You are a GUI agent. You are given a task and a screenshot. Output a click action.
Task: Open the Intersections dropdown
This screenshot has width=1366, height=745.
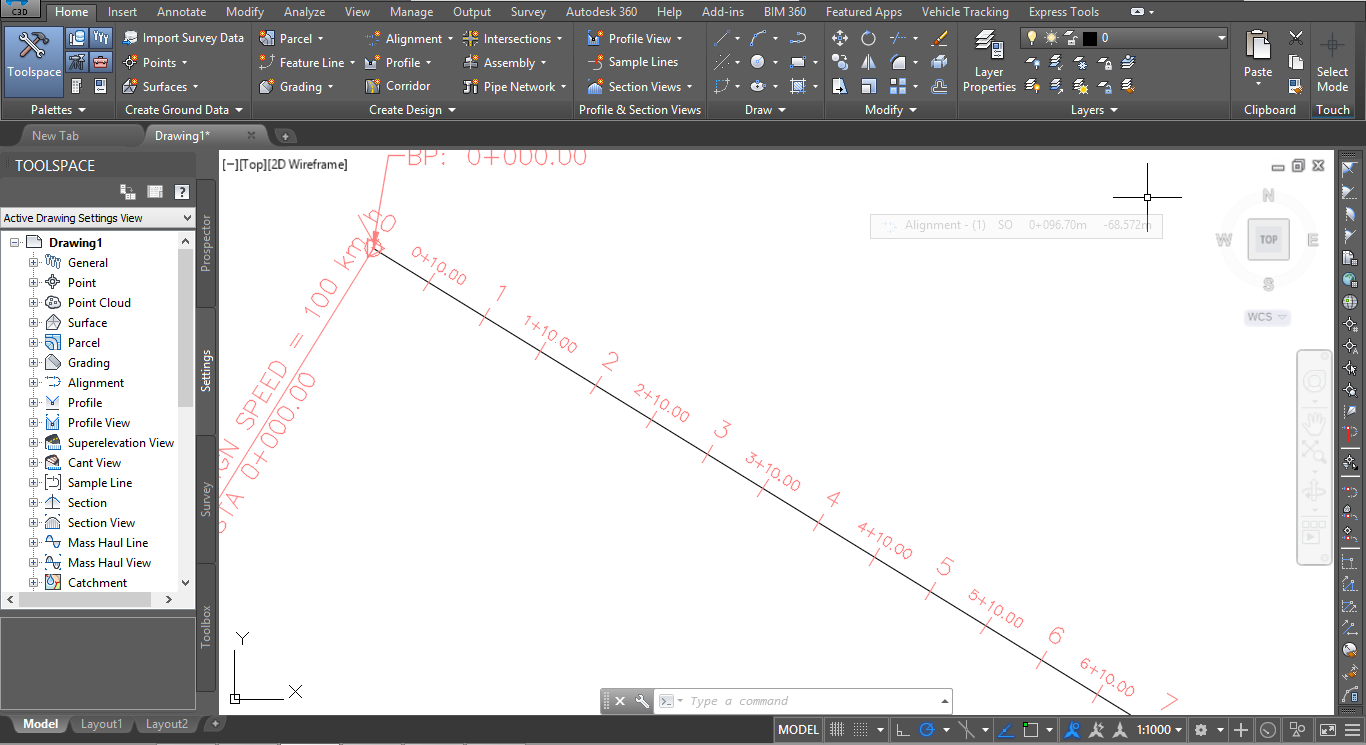tap(512, 38)
